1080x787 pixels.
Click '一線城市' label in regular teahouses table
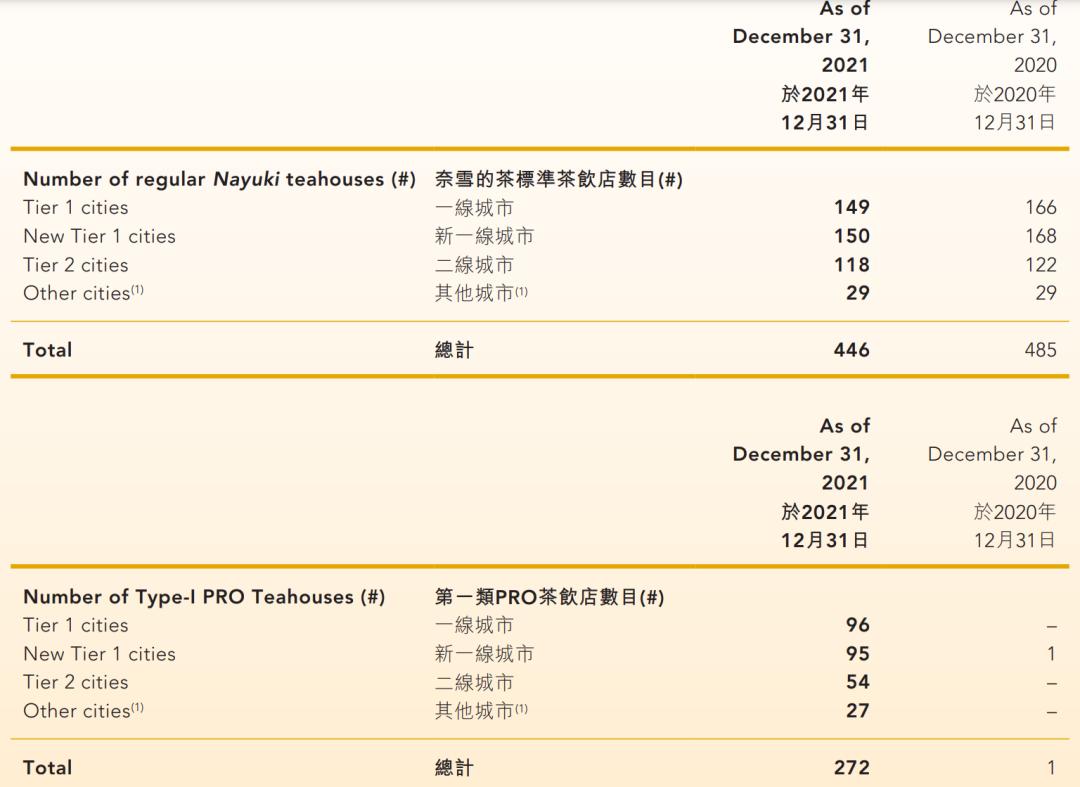point(474,208)
